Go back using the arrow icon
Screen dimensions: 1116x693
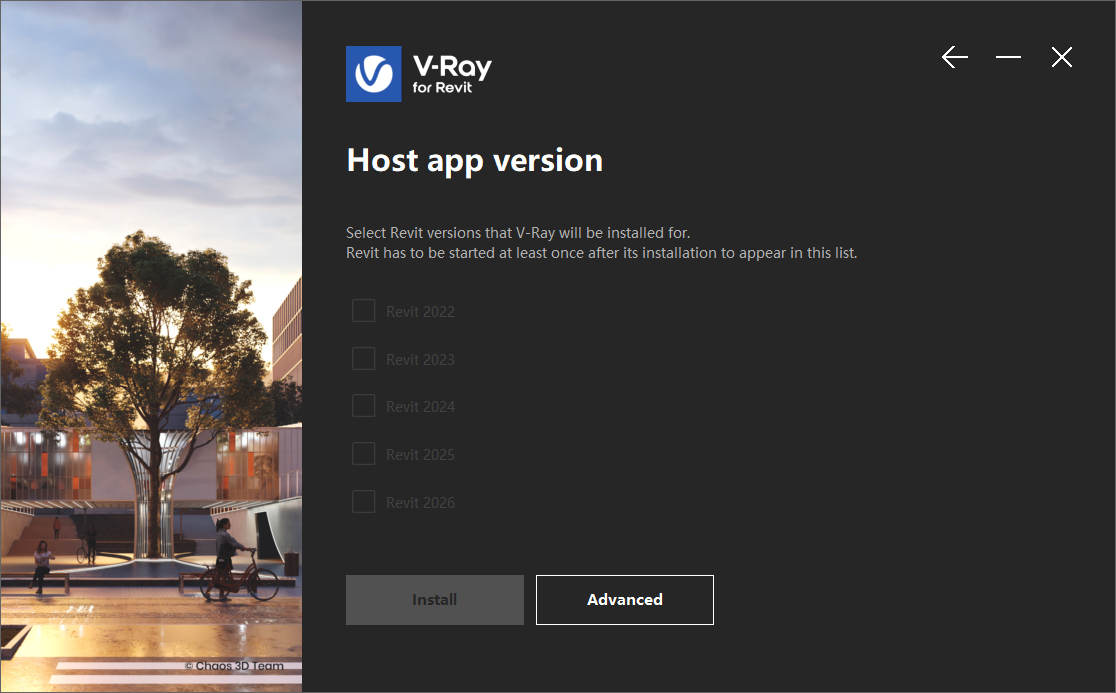pos(954,57)
